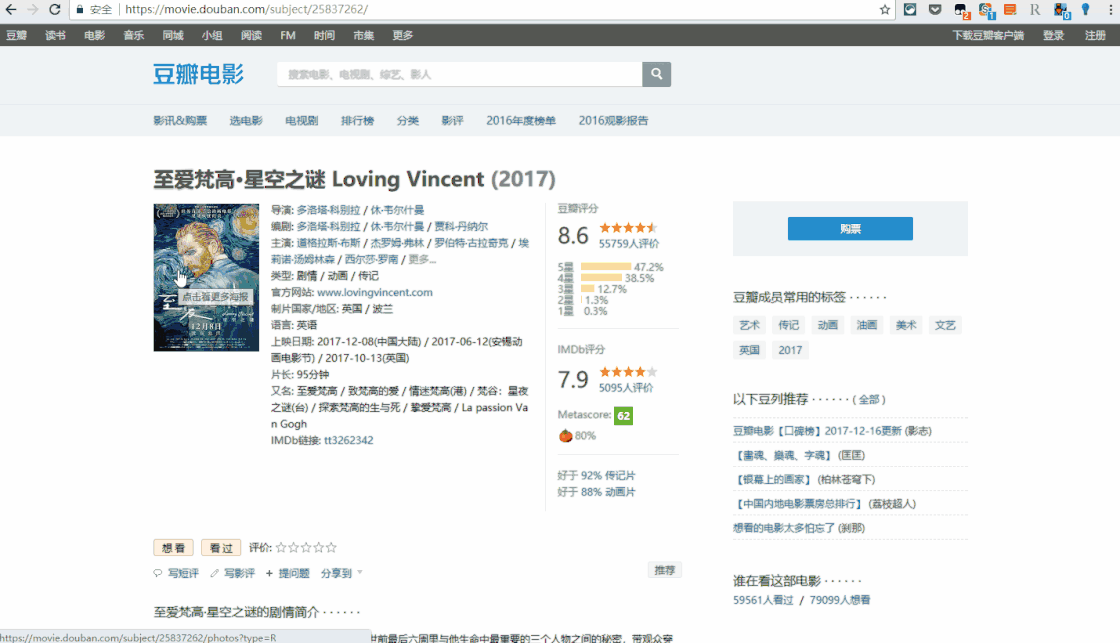Click the 看过 button
The image size is (1120, 643).
(x=221, y=548)
